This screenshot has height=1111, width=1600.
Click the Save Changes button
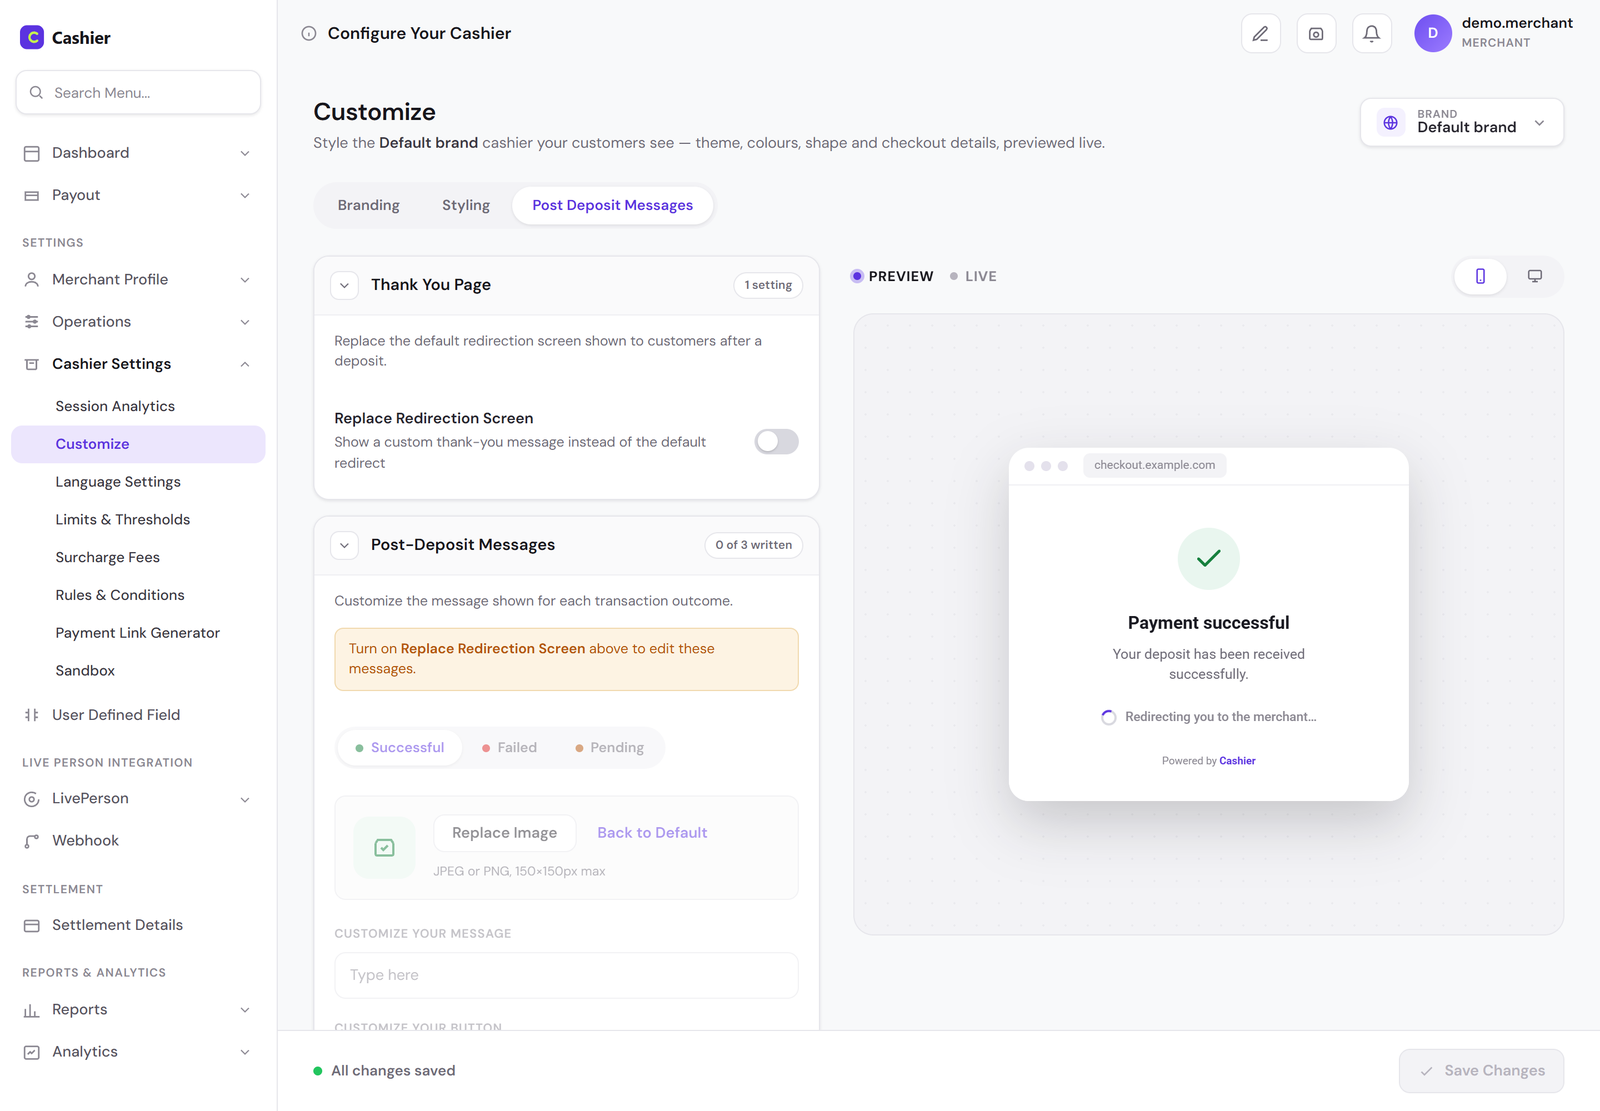[1481, 1071]
